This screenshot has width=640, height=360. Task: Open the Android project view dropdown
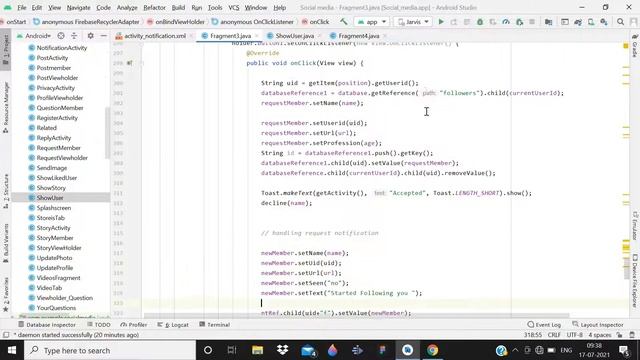coord(34,36)
